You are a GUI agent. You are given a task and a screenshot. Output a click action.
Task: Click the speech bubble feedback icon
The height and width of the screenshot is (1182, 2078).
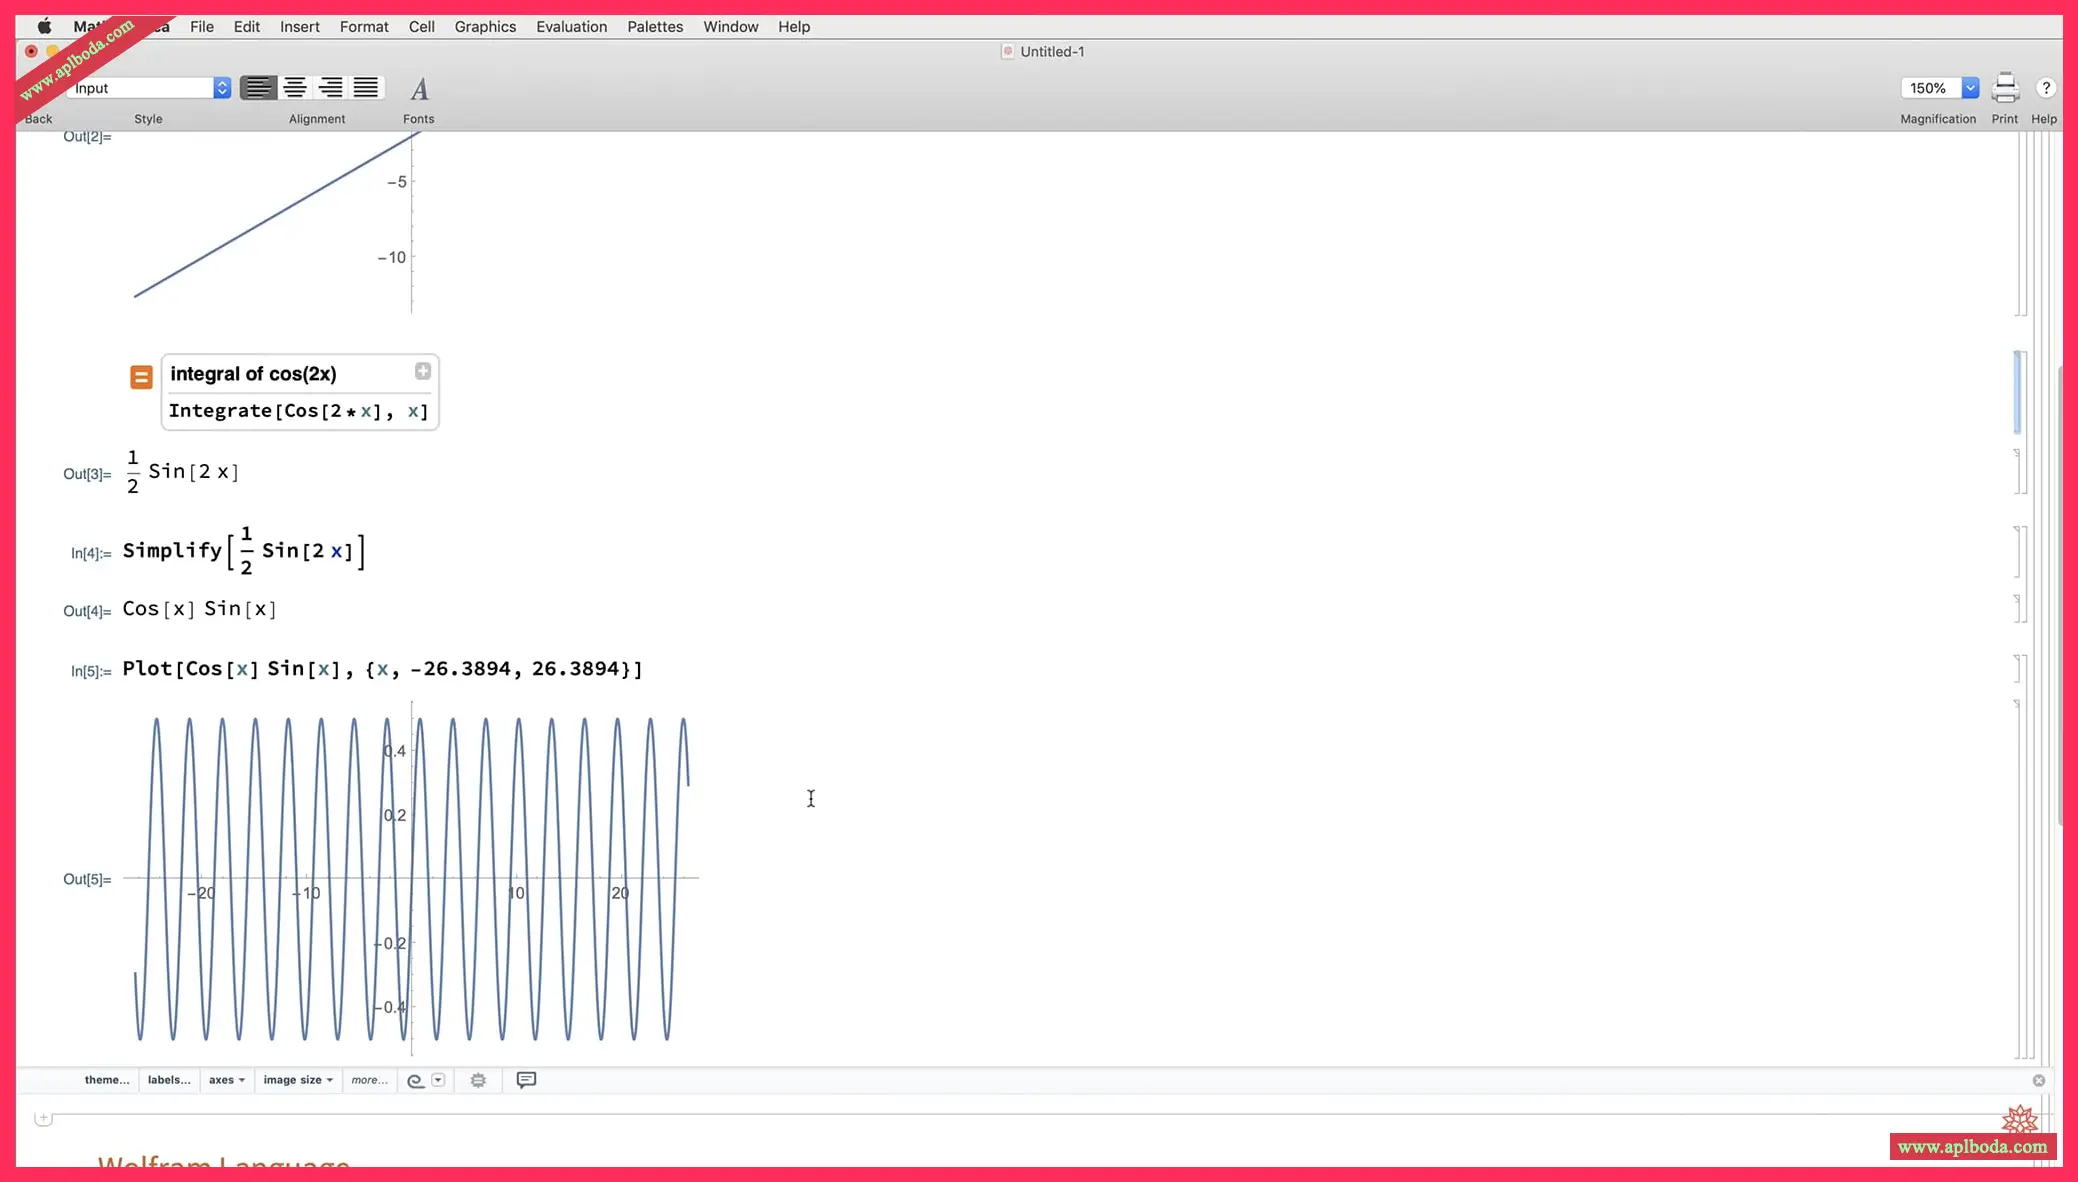click(x=526, y=1079)
